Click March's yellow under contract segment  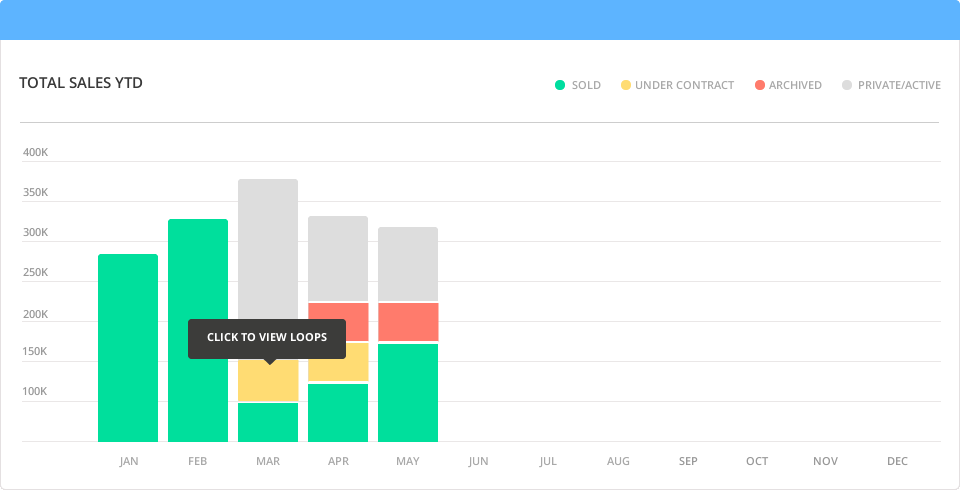pyautogui.click(x=268, y=382)
